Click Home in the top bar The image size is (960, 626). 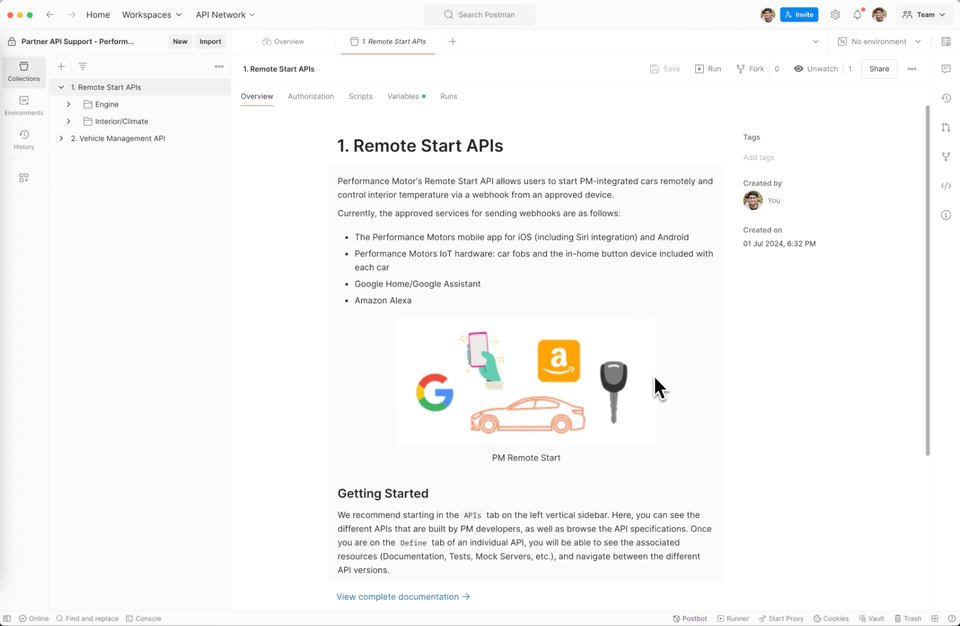(98, 15)
